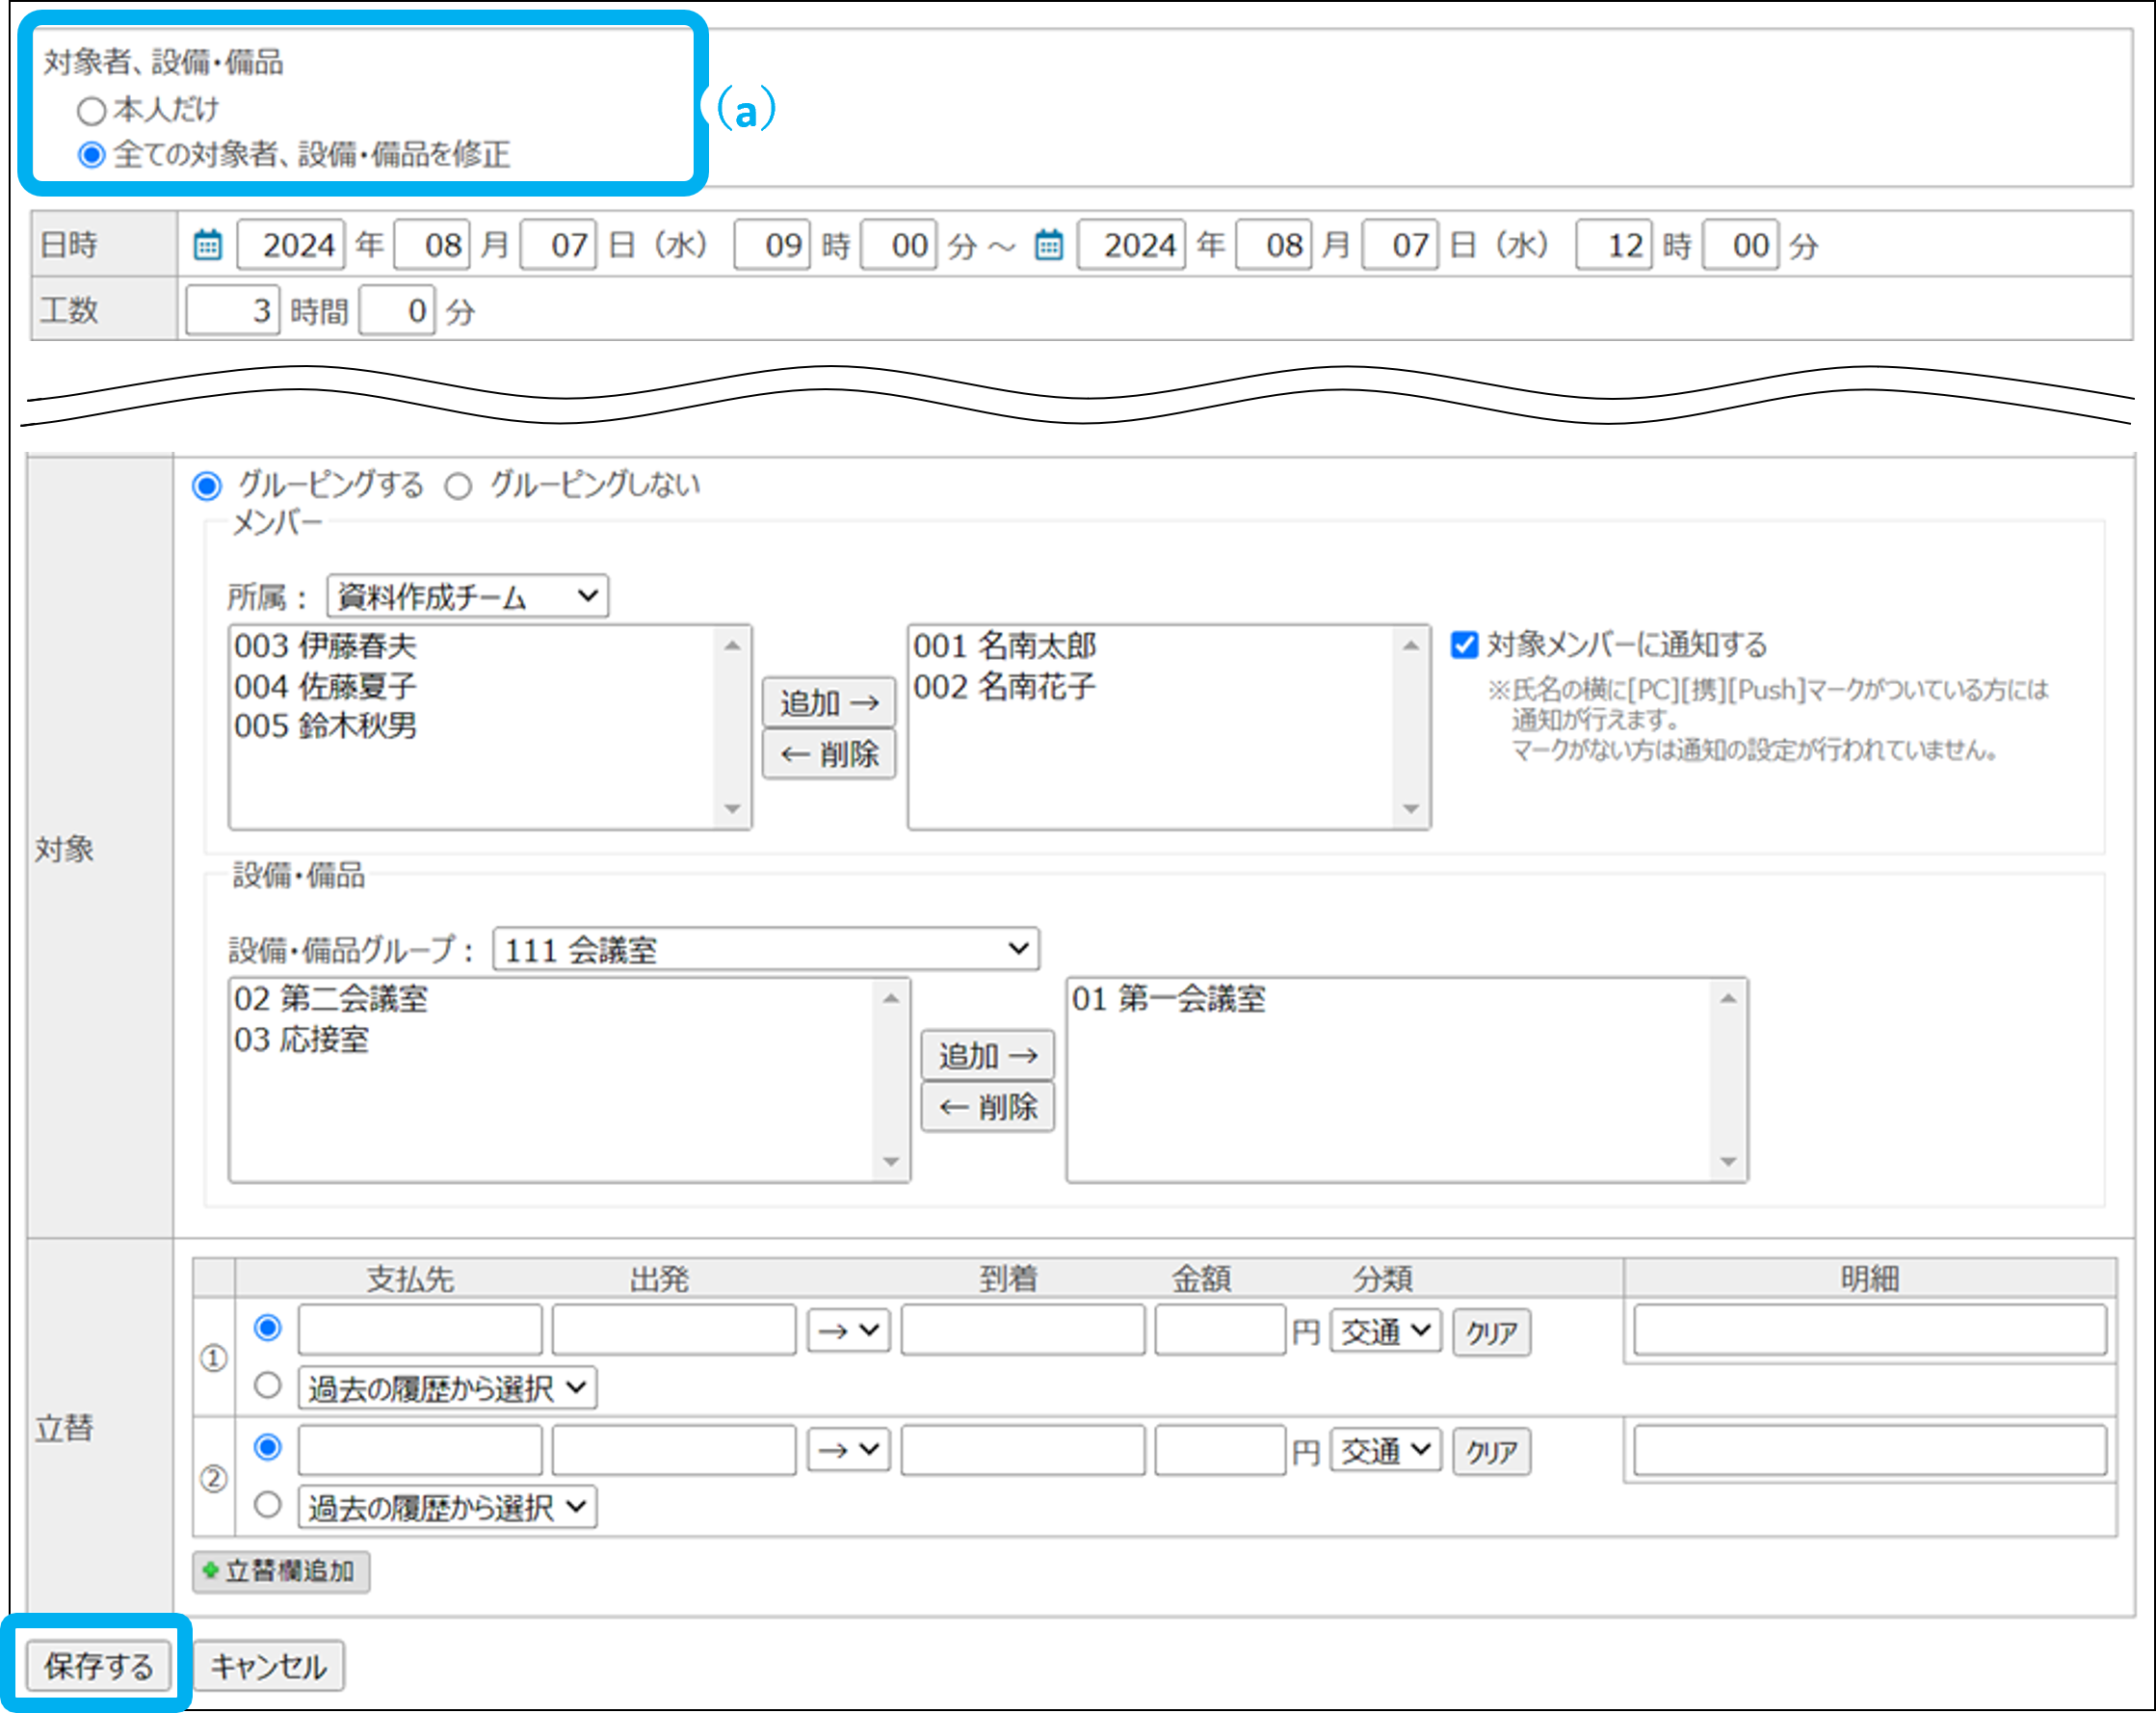Open second row 交通 category dropdown
Viewport: 2156px width, 1713px height.
coord(1385,1450)
